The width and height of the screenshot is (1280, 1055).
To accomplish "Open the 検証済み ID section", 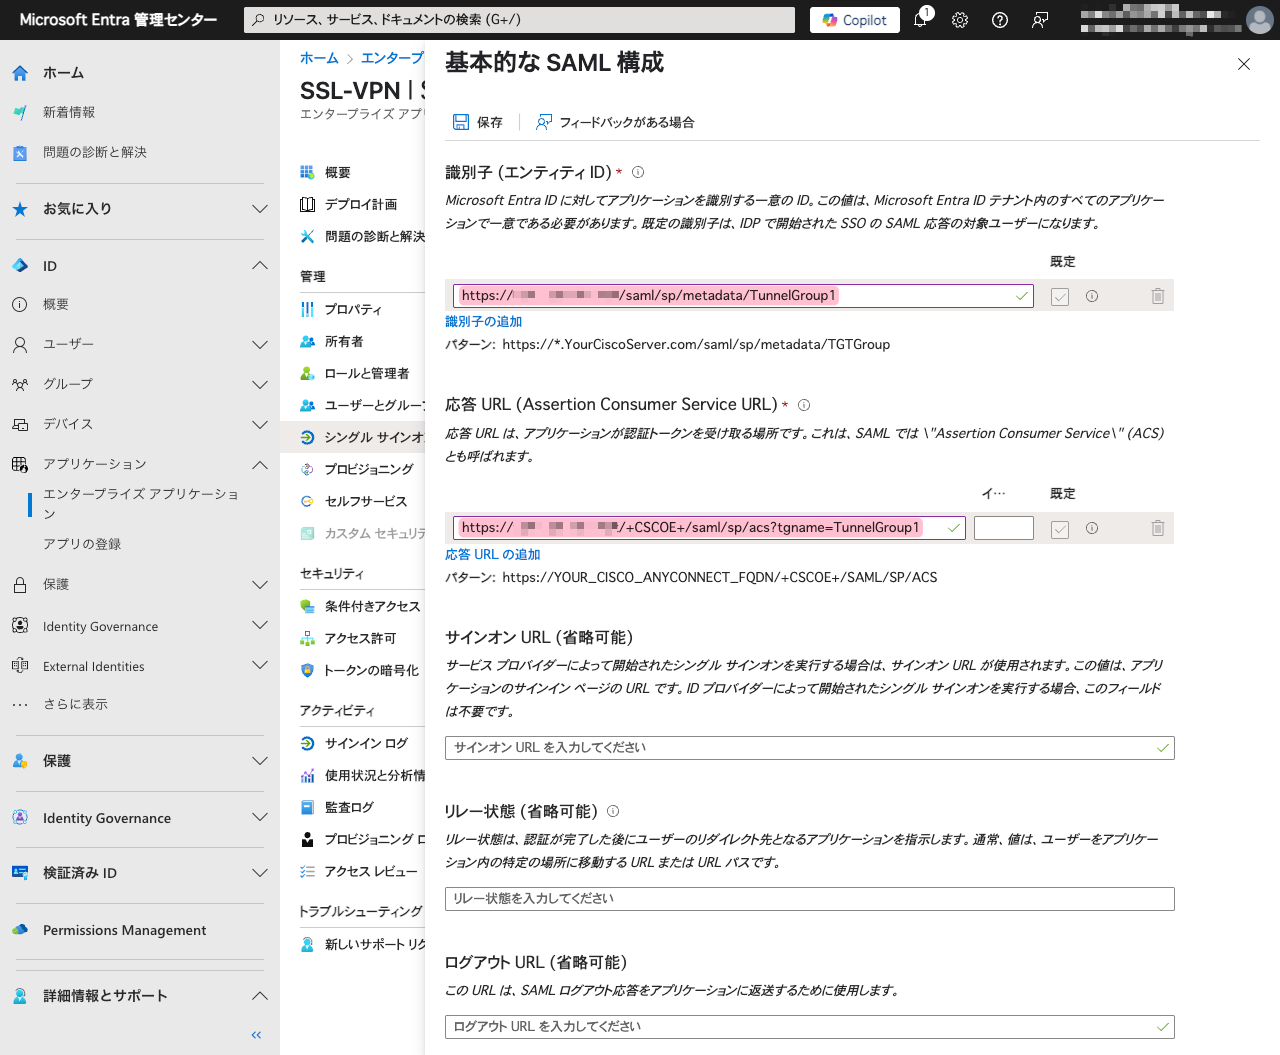I will pos(80,873).
